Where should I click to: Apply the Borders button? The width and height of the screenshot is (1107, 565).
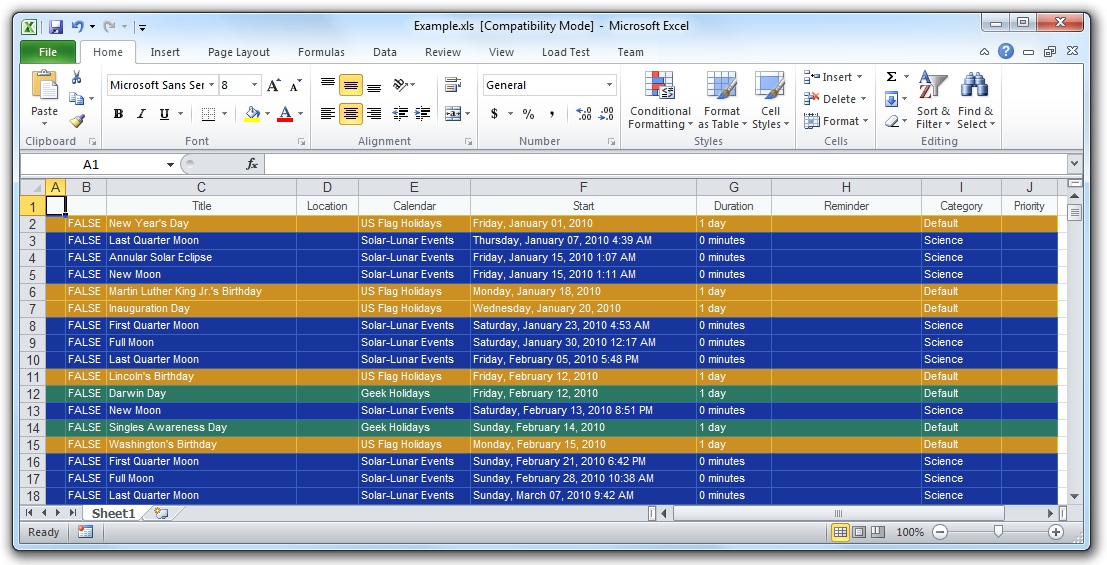tap(208, 114)
